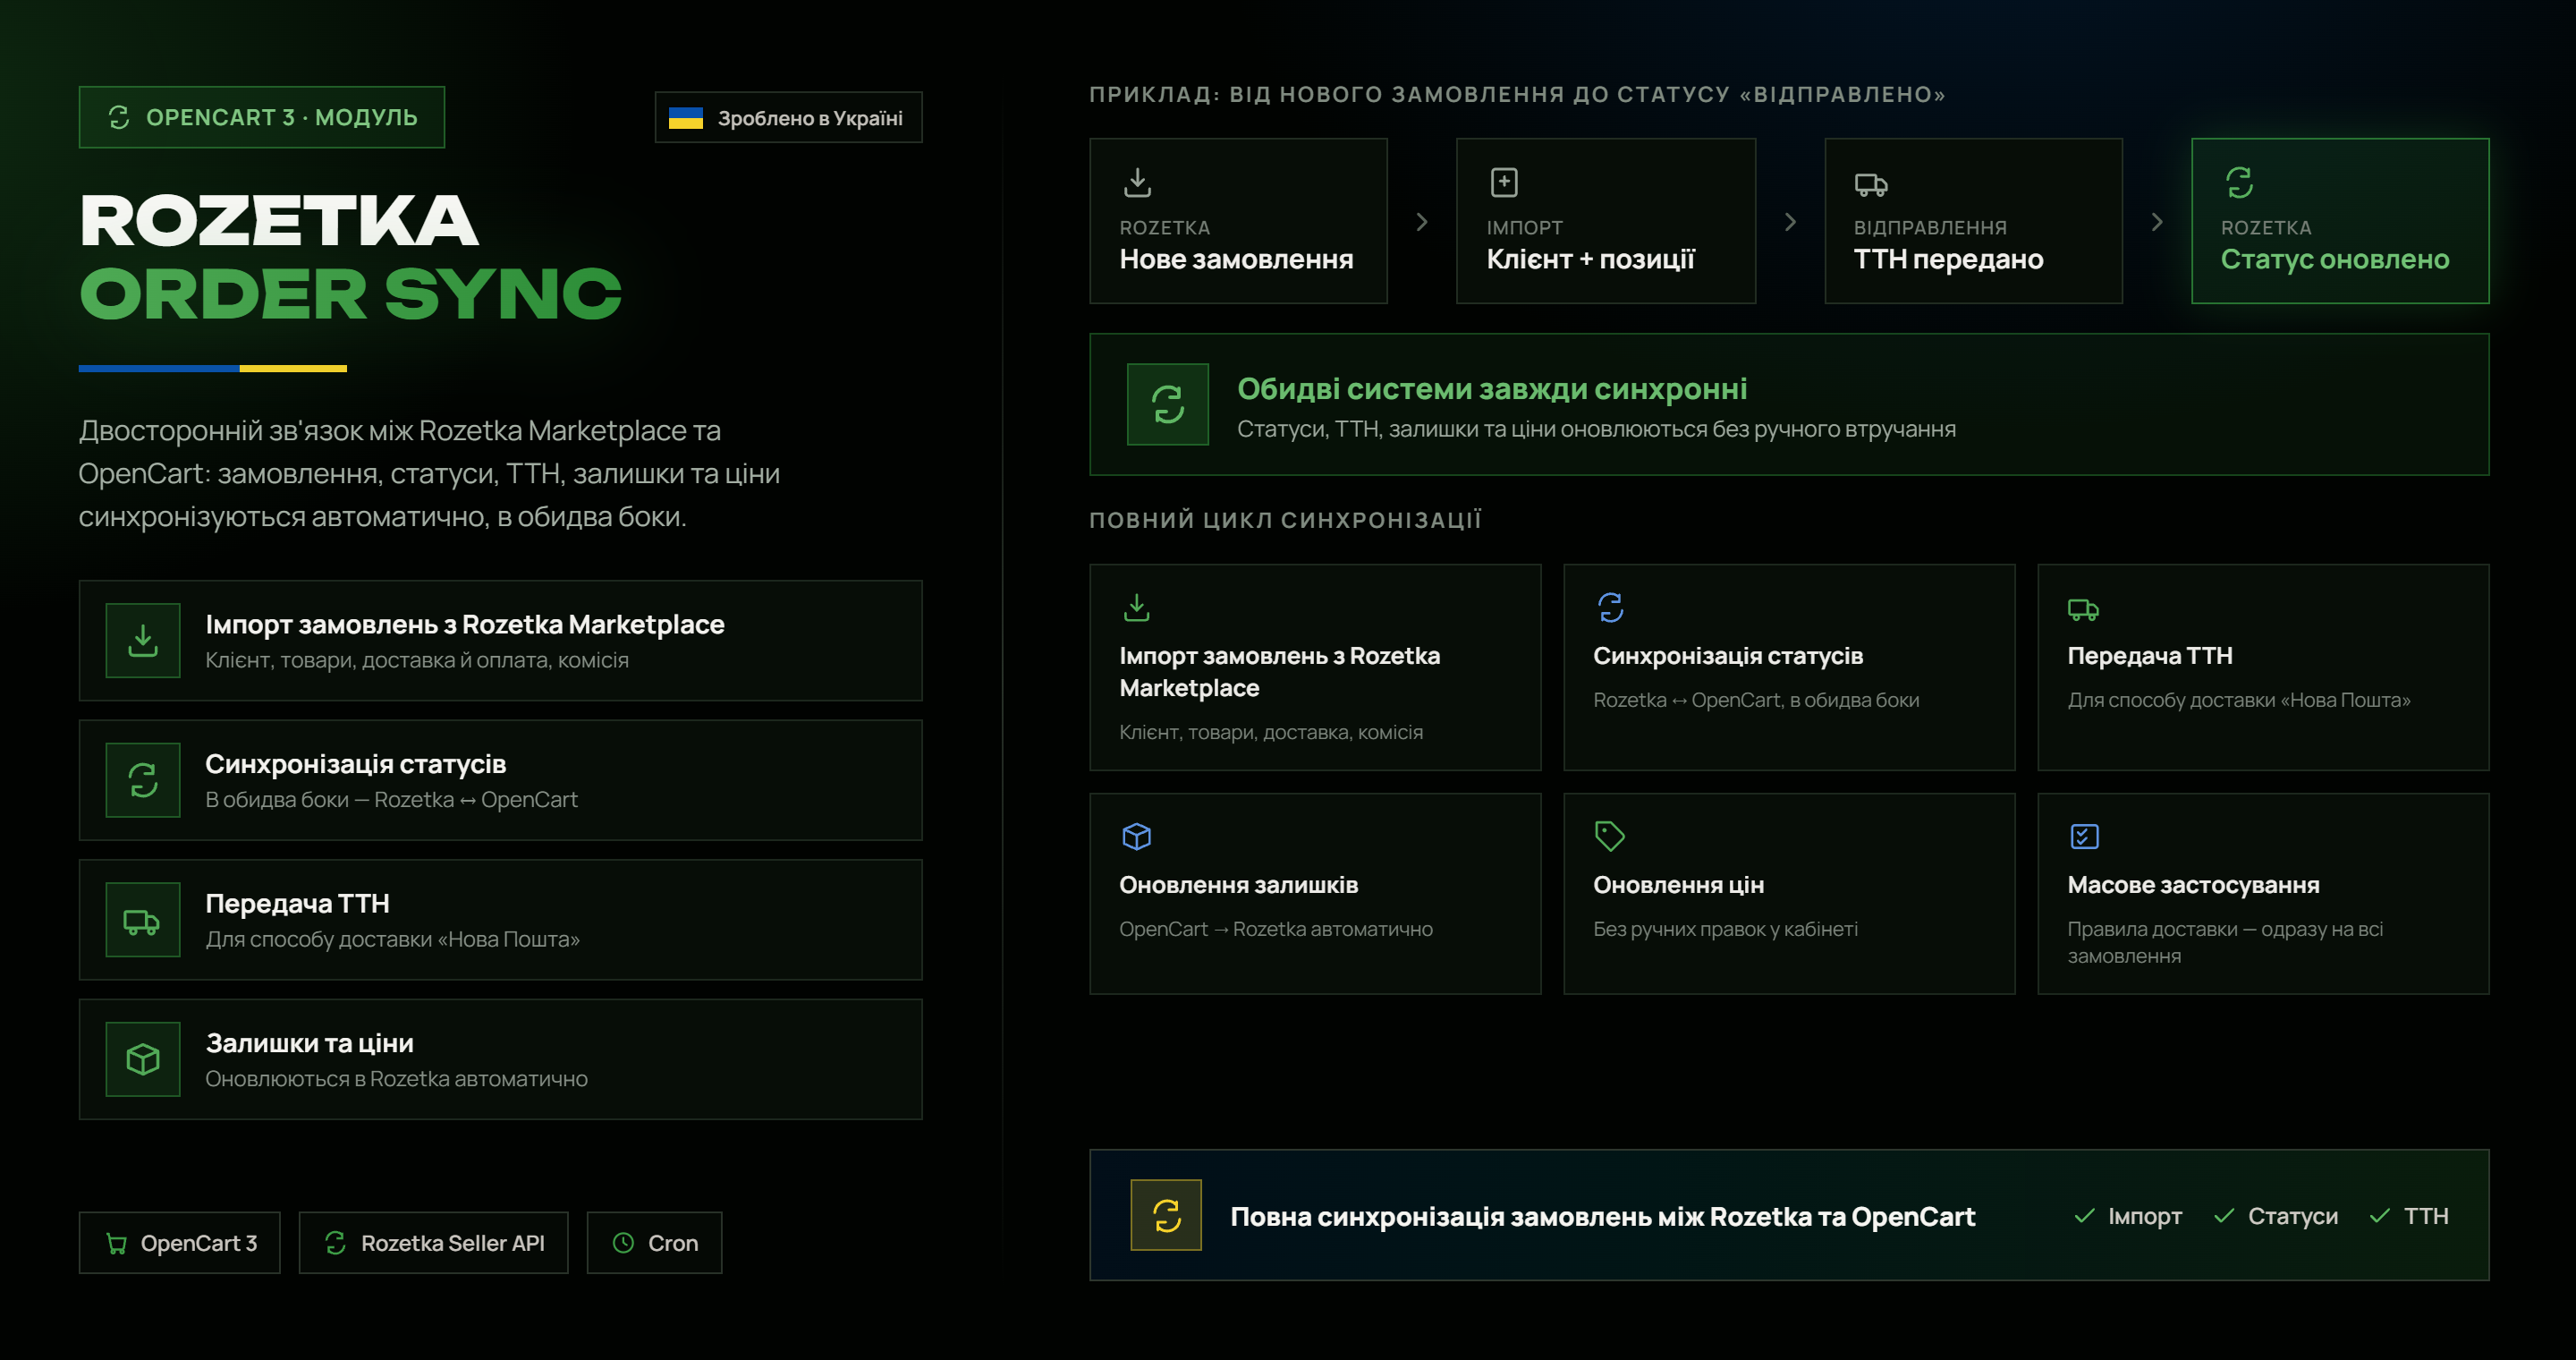Click the Rozetka ↔ OpenCart, в обидва боки text
Image resolution: width=2576 pixels, height=1360 pixels.
point(1756,700)
